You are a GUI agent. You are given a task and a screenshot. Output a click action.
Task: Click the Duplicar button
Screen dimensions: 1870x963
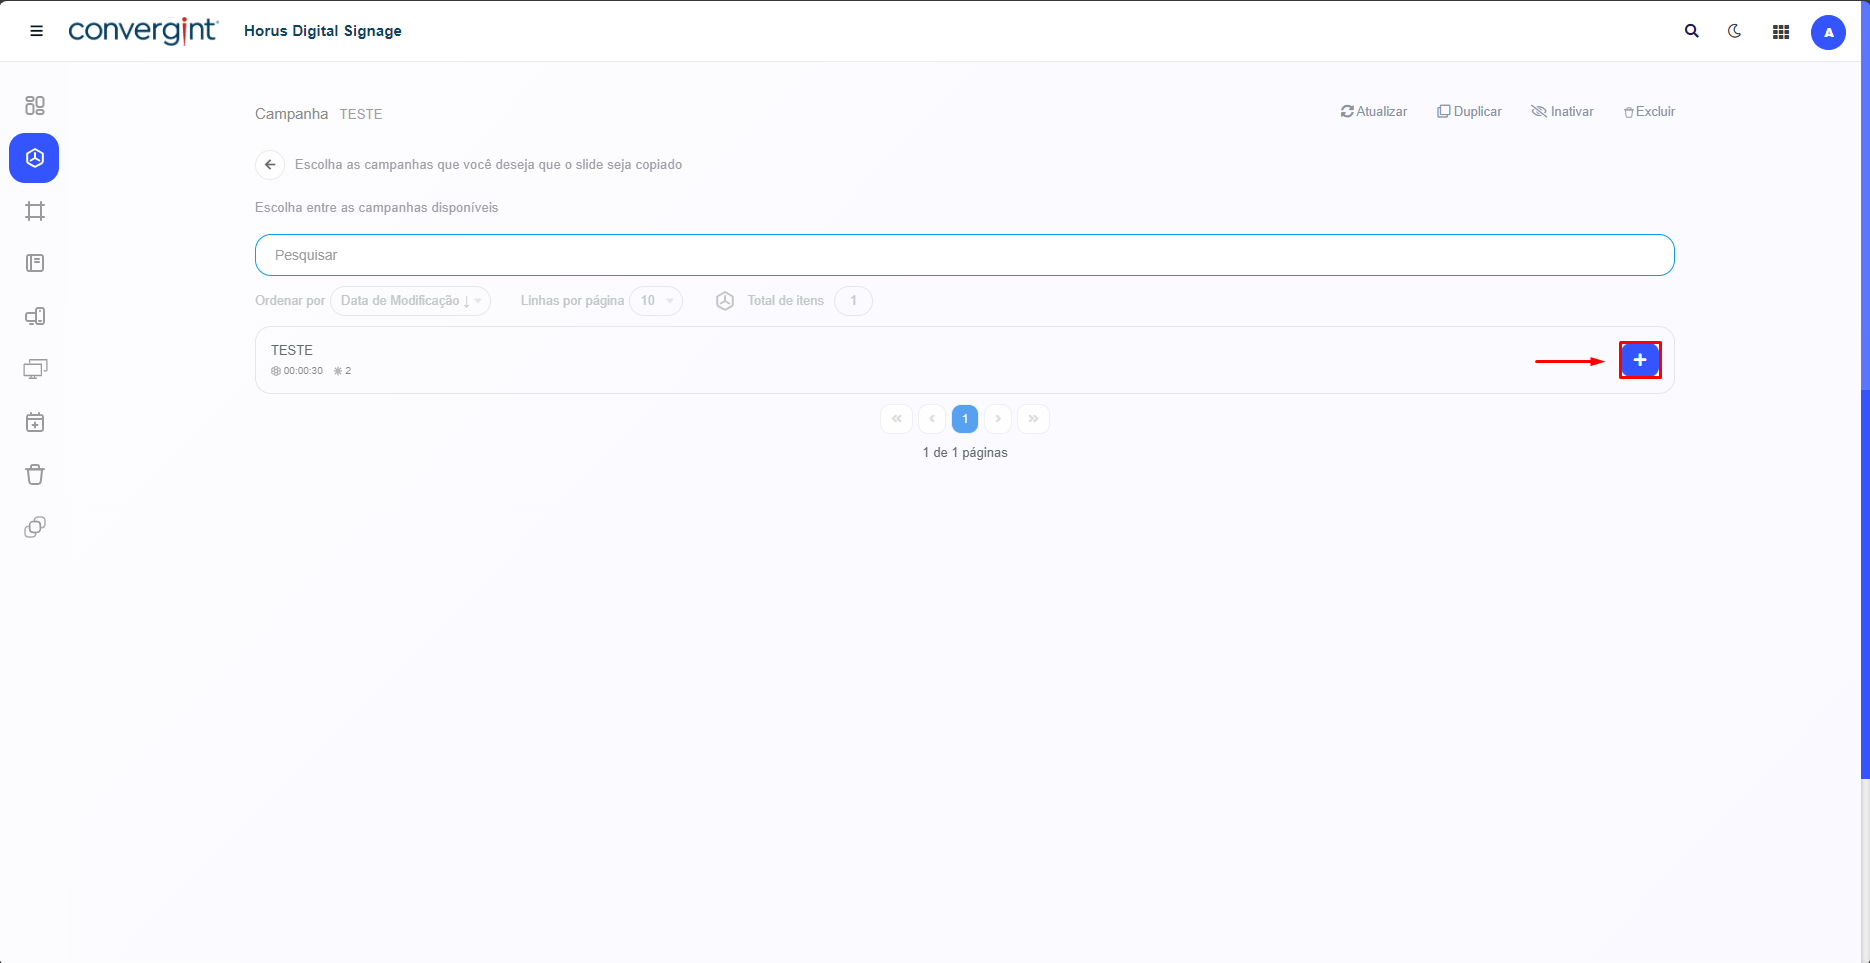[1469, 112]
